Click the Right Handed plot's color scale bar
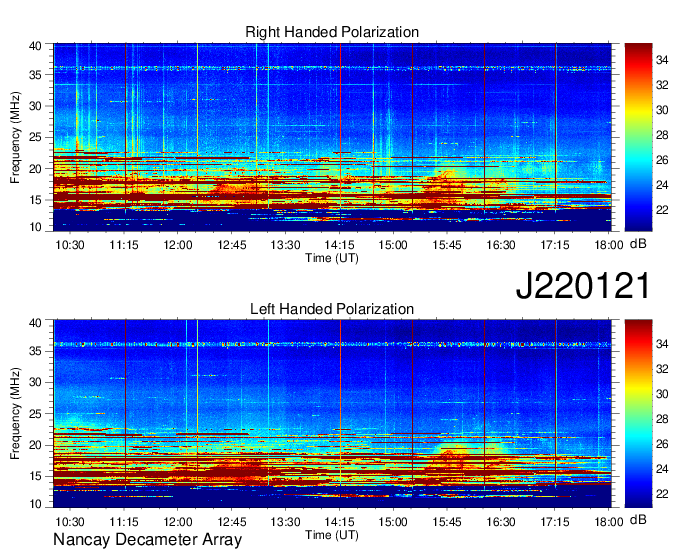Image resolution: width=680 pixels, height=552 pixels. (638, 137)
